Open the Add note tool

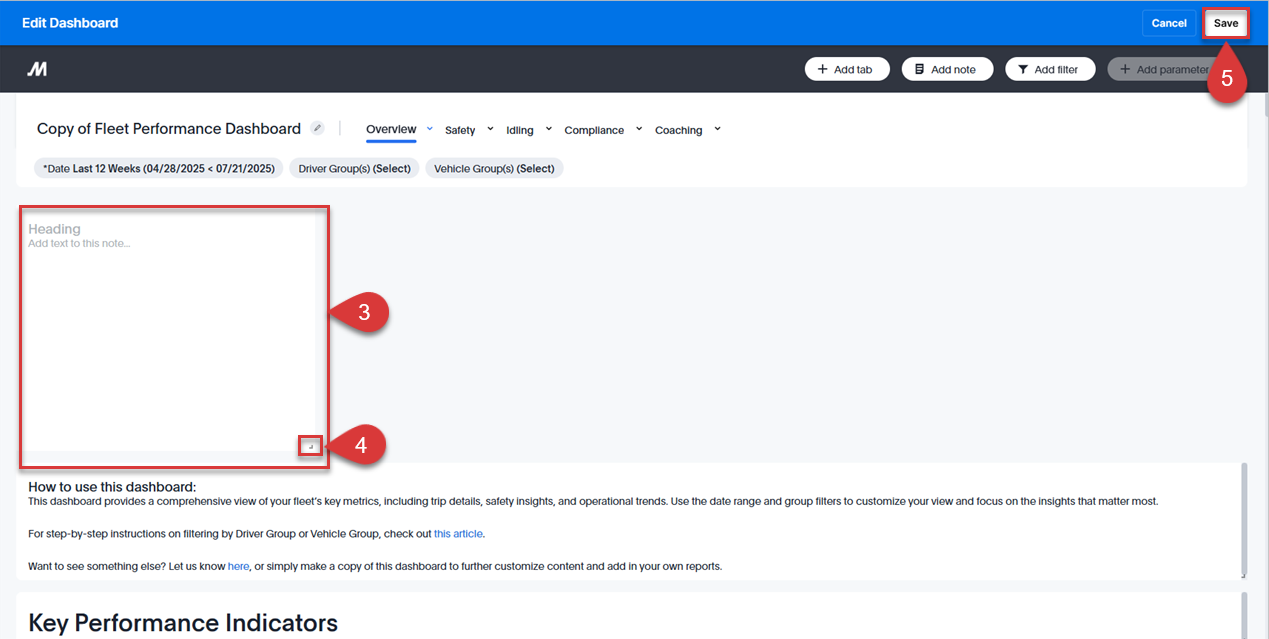[x=946, y=68]
